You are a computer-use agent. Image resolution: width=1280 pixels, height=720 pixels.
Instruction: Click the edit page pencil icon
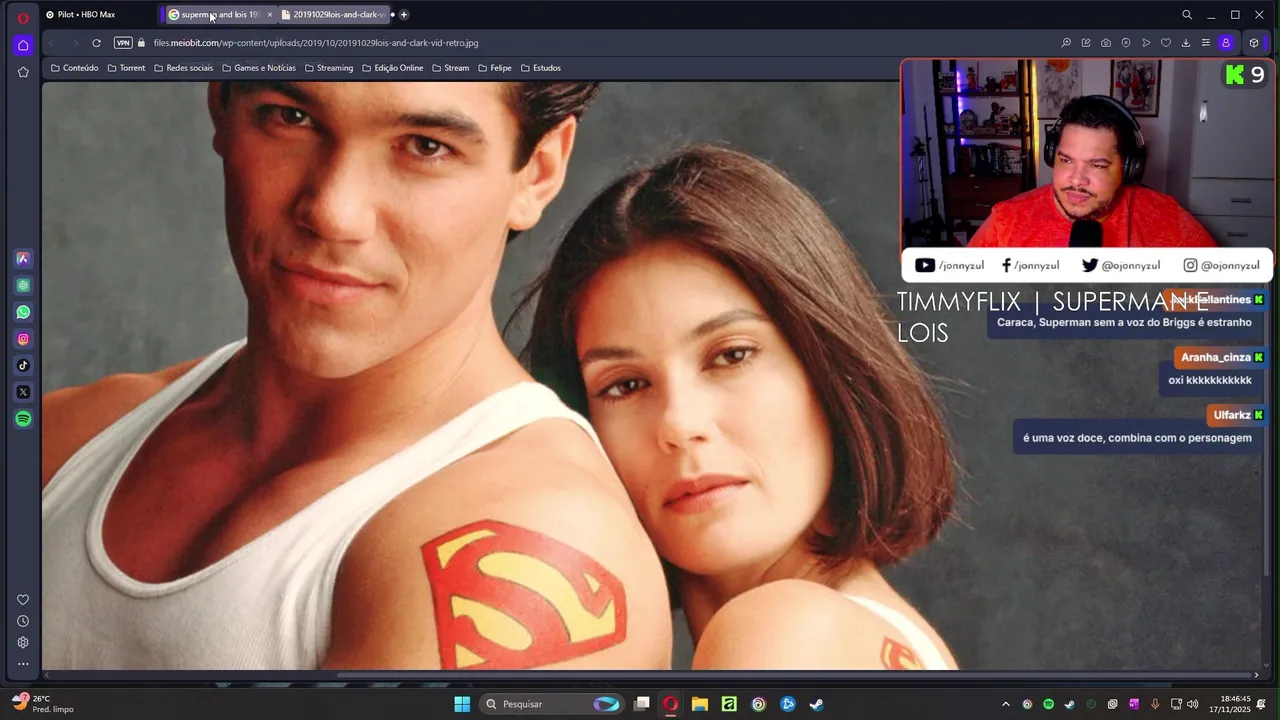pyautogui.click(x=1086, y=43)
